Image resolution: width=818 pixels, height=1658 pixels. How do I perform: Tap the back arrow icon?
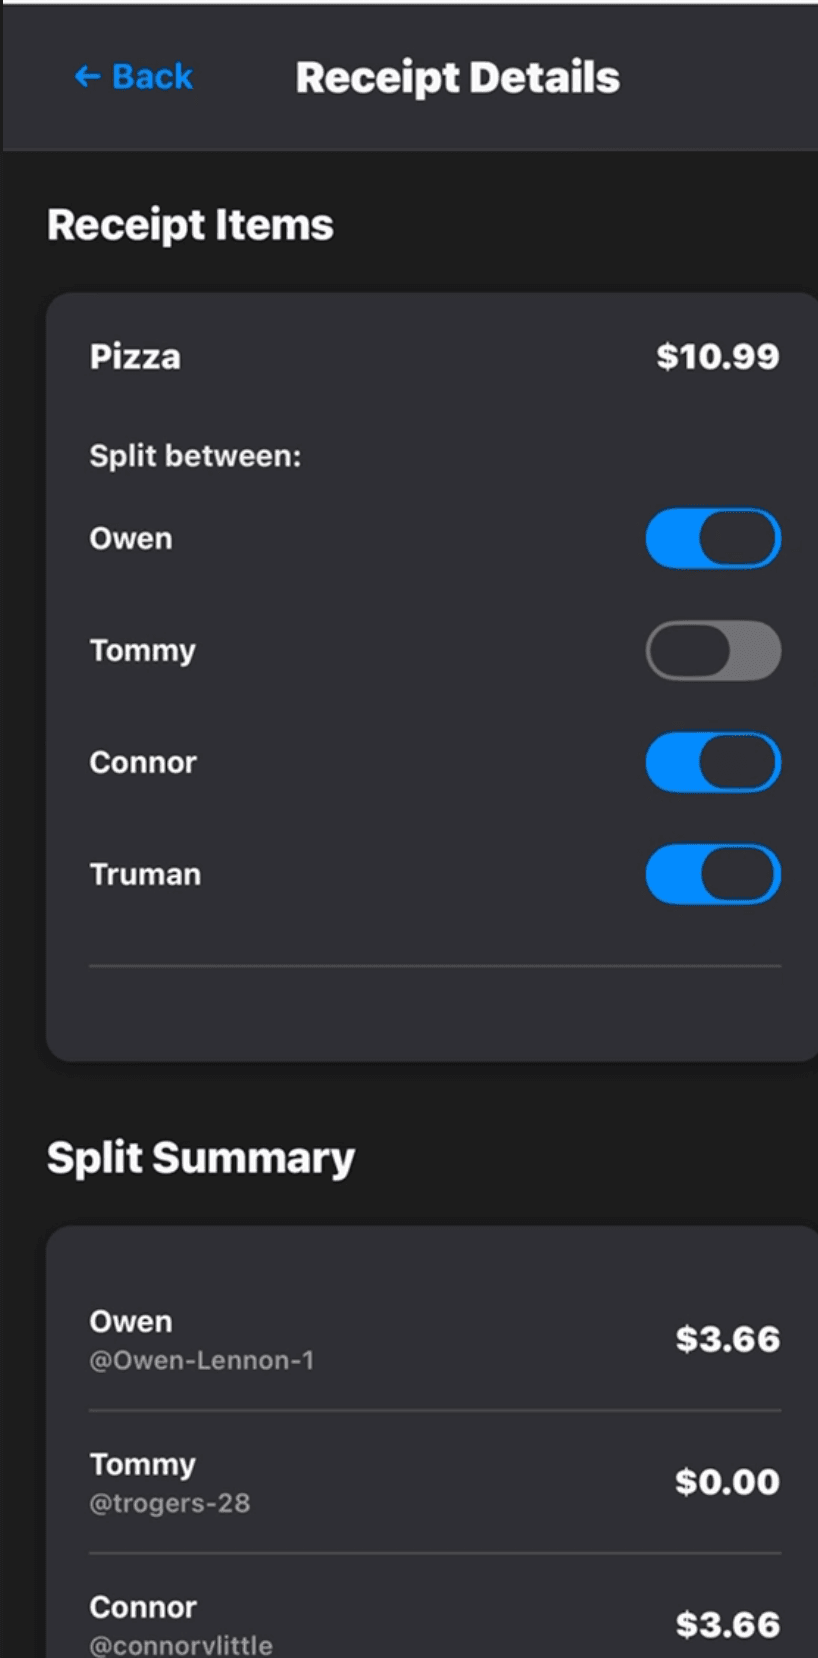tap(87, 77)
